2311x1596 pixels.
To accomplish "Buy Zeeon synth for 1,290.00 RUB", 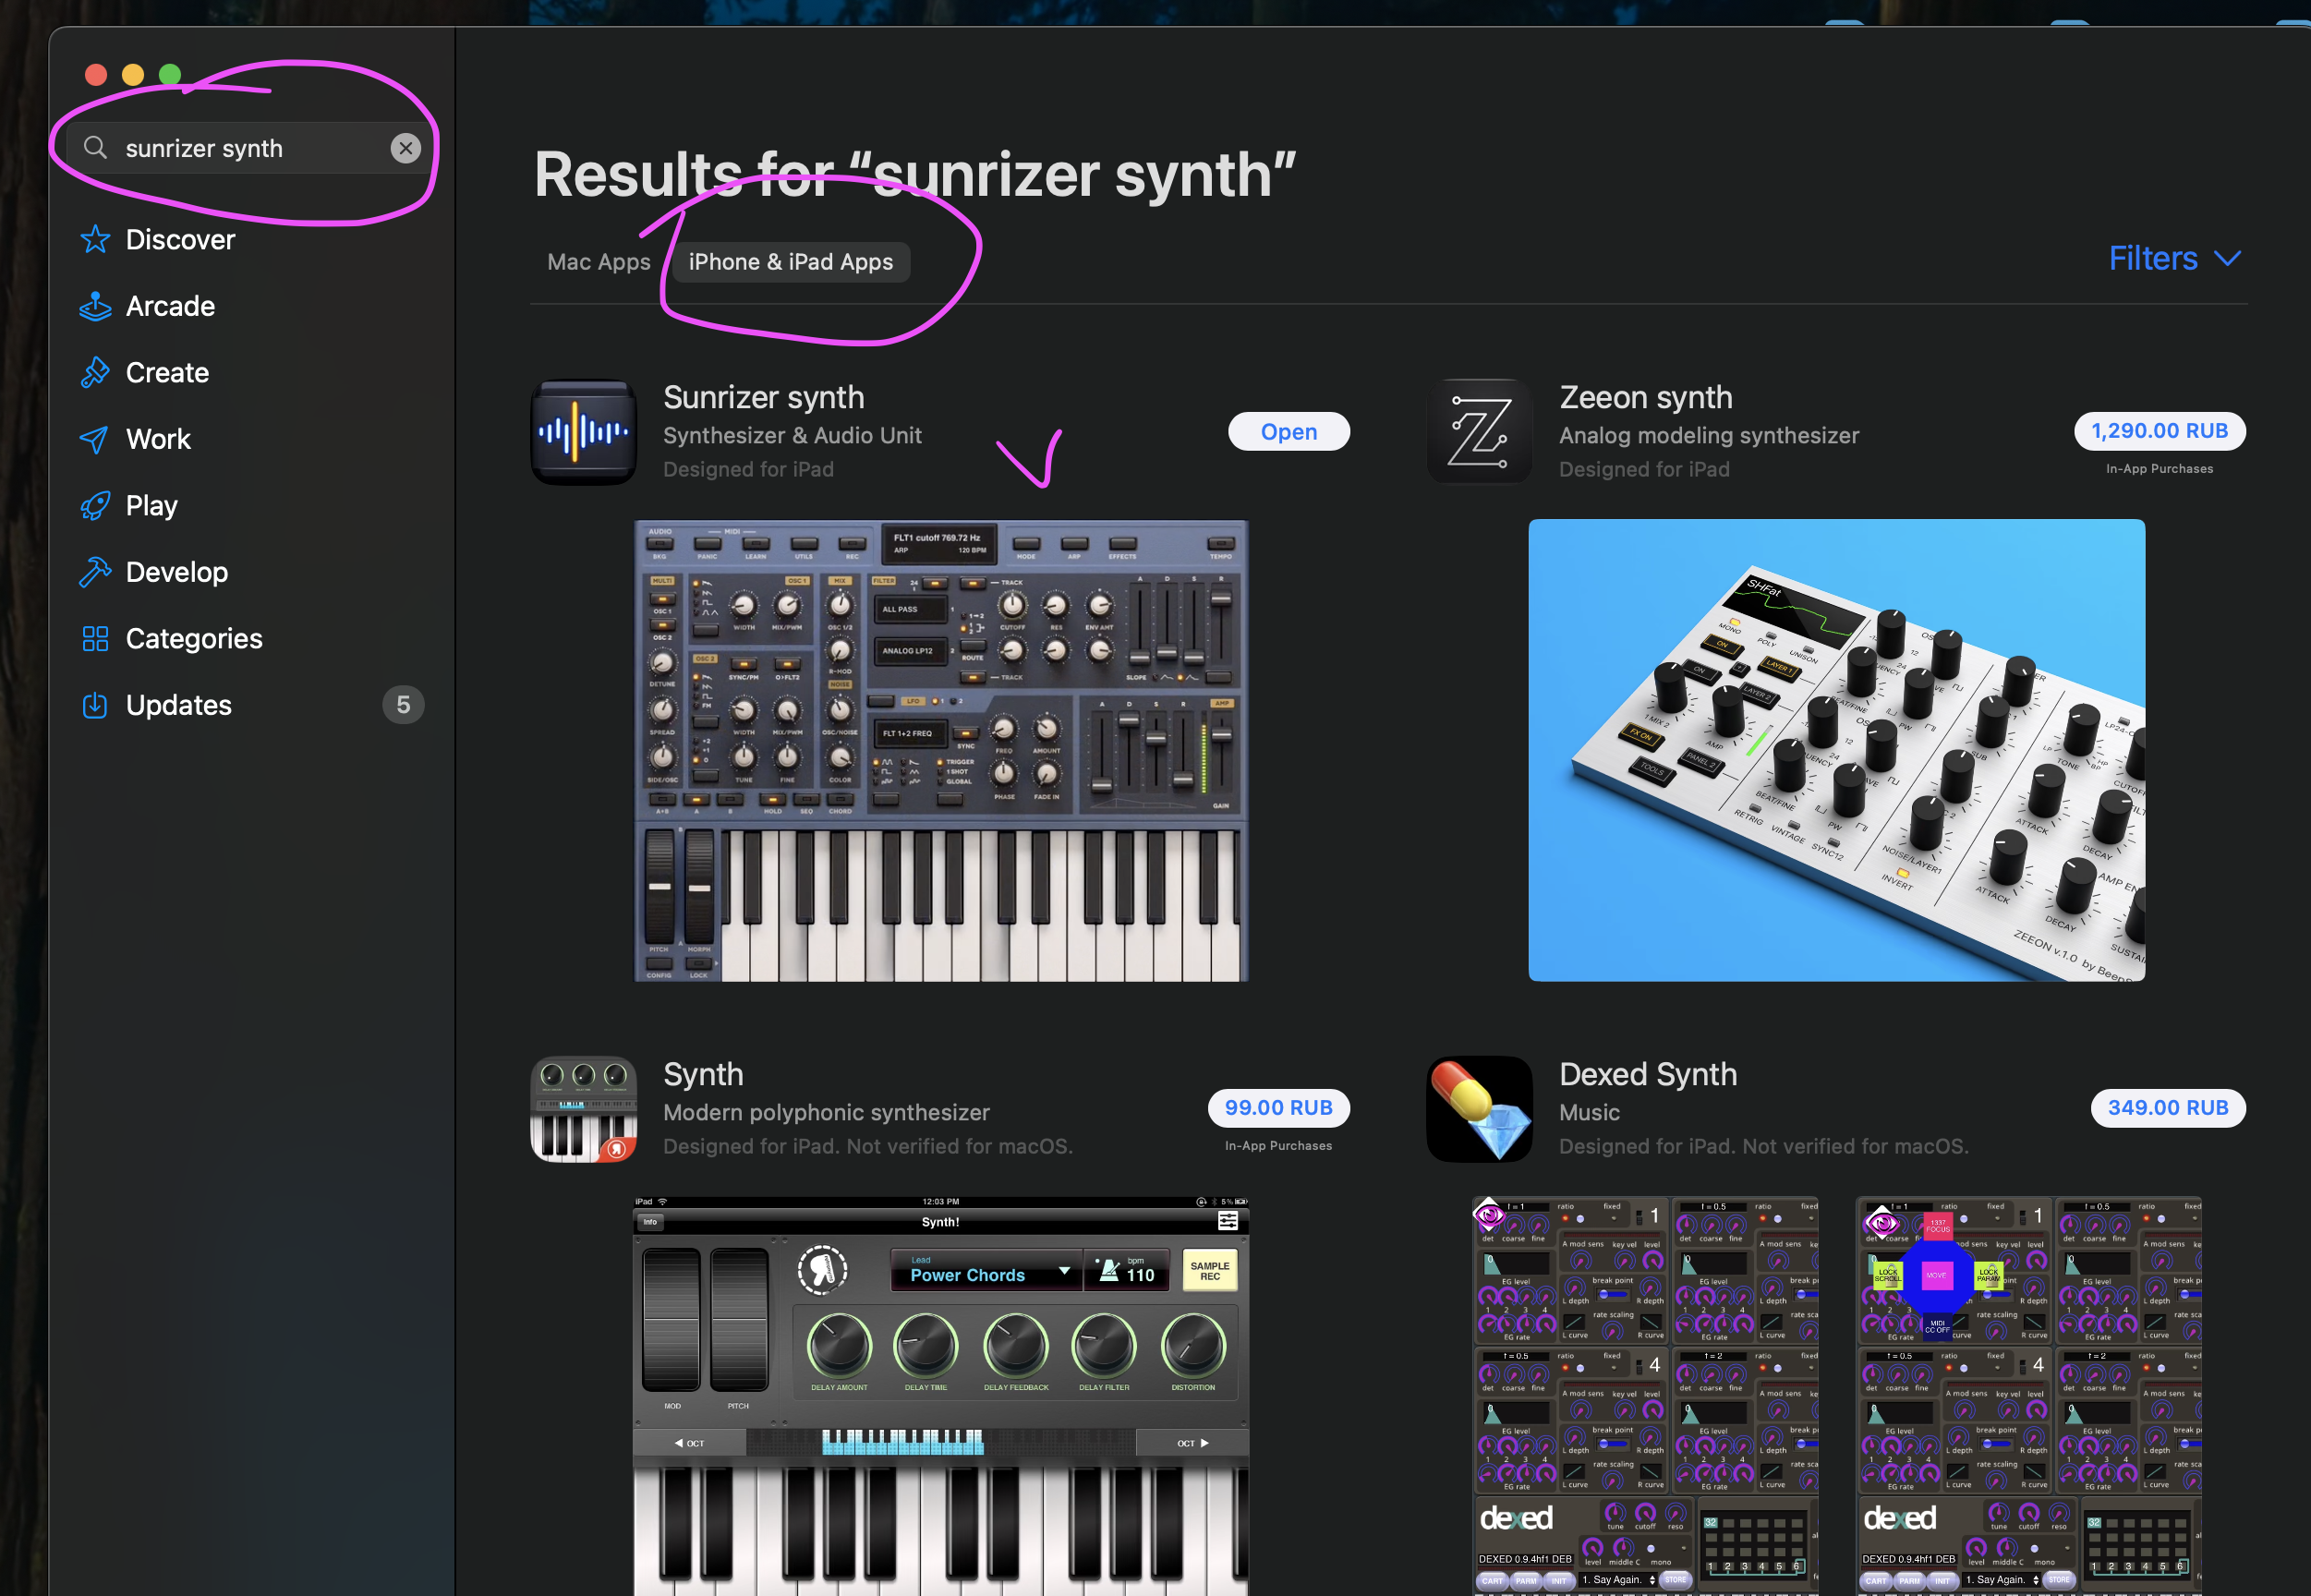I will (x=2159, y=431).
